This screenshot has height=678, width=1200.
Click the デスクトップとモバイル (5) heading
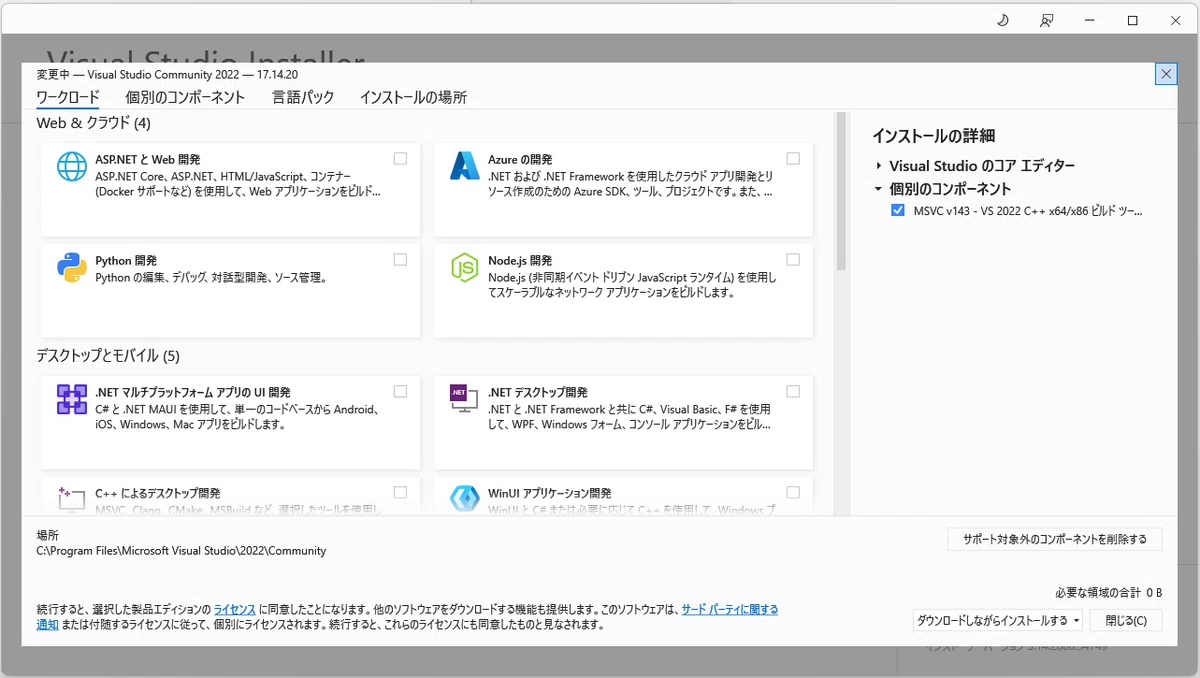tap(108, 355)
